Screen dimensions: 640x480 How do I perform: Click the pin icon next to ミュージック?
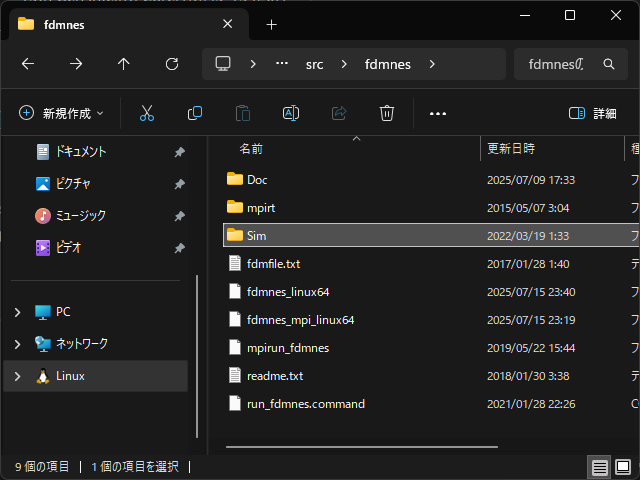[x=180, y=216]
